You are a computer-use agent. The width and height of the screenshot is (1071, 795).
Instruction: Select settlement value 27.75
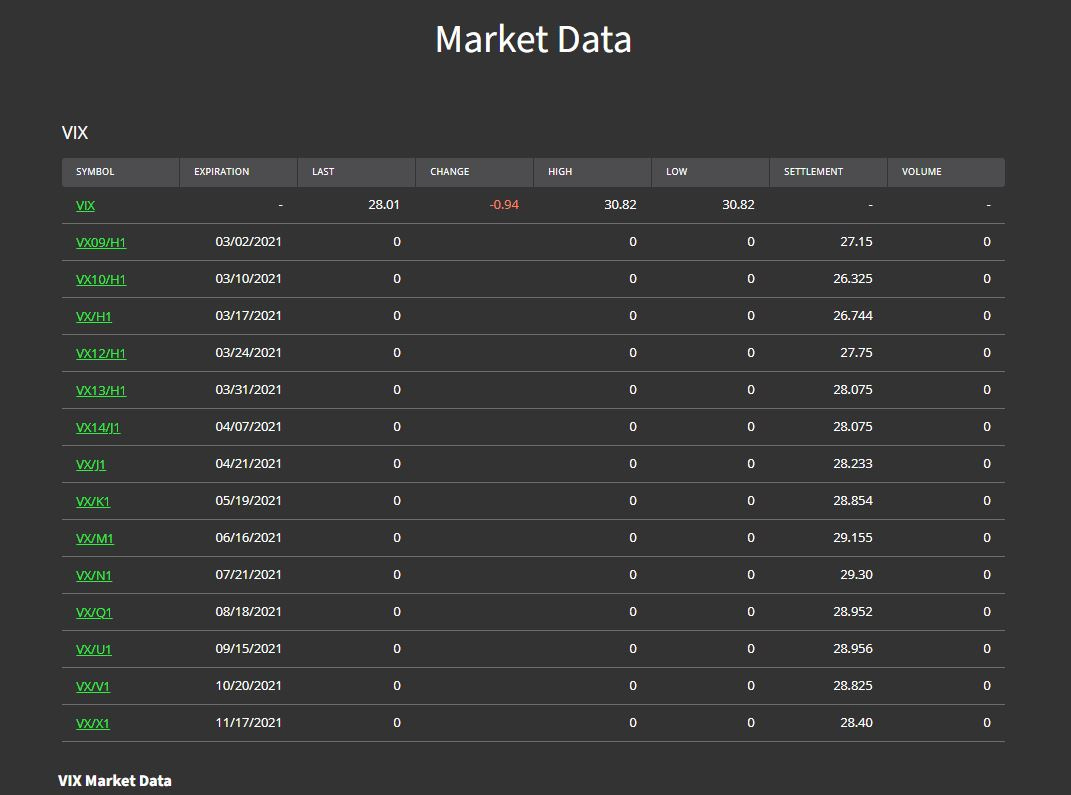(x=857, y=352)
